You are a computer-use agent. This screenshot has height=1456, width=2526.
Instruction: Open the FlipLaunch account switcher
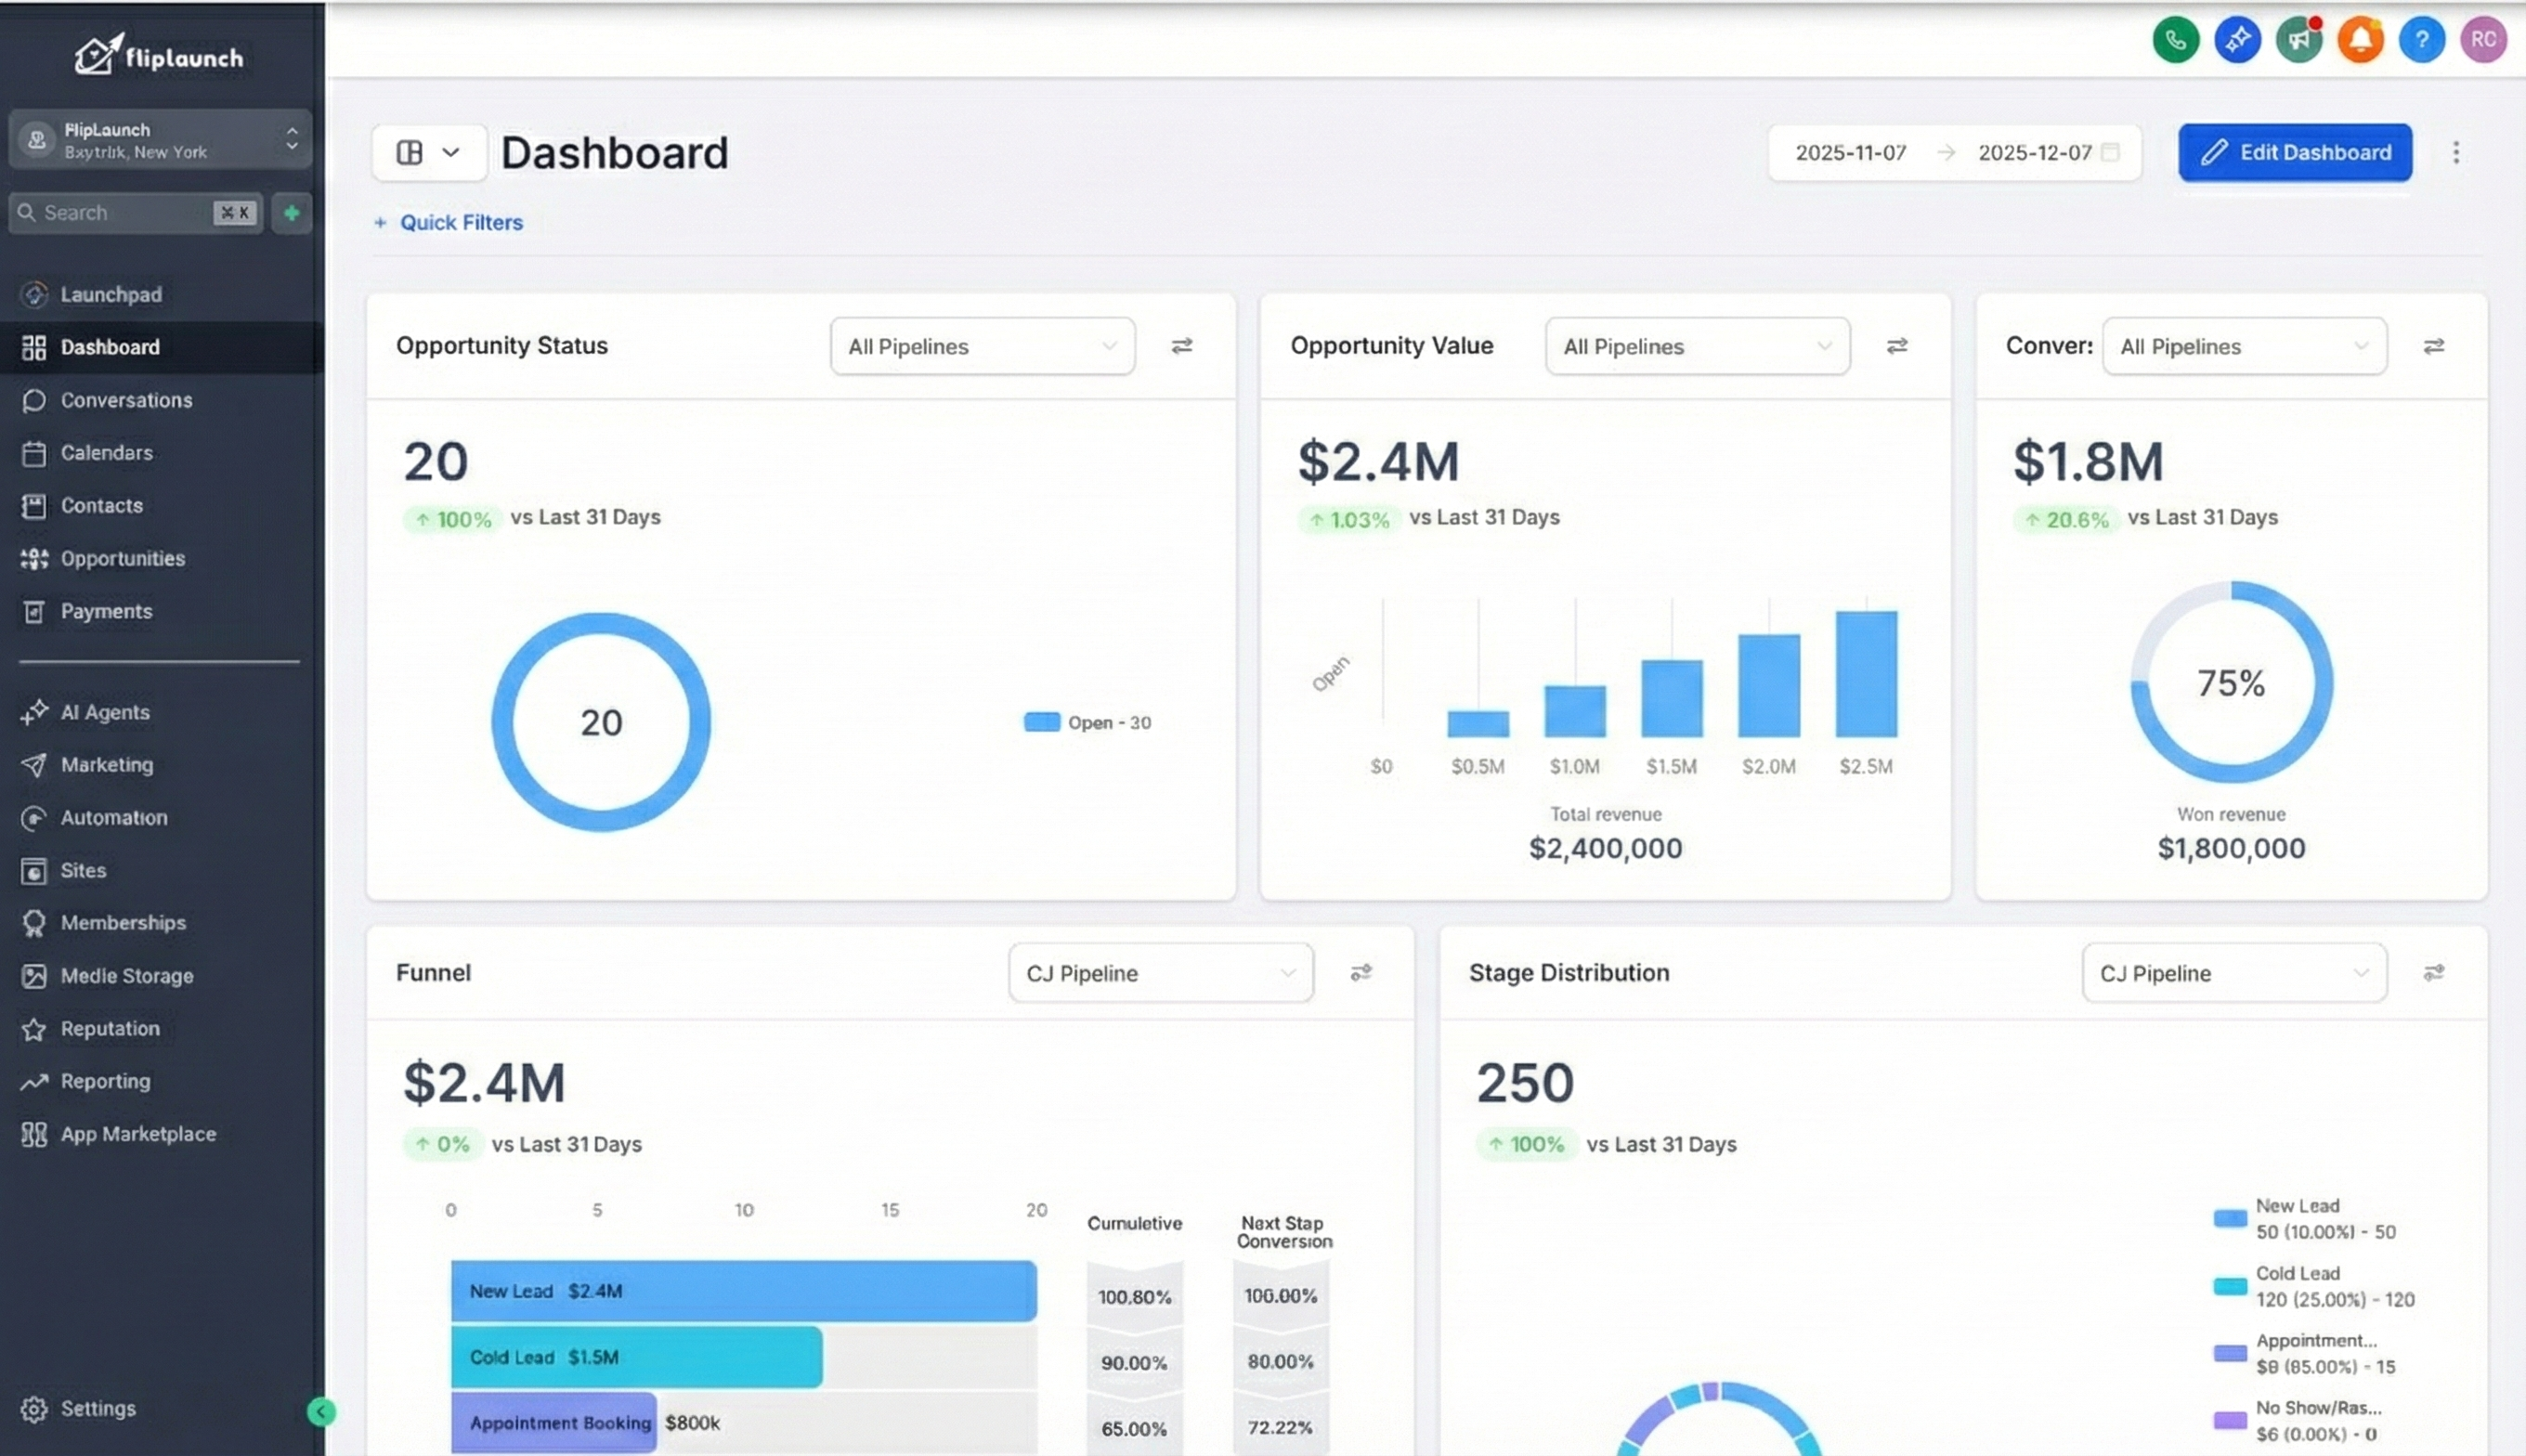(160, 140)
